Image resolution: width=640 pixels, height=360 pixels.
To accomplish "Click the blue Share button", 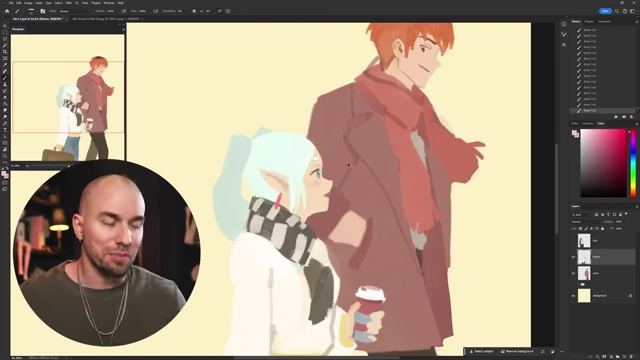I will coord(605,11).
